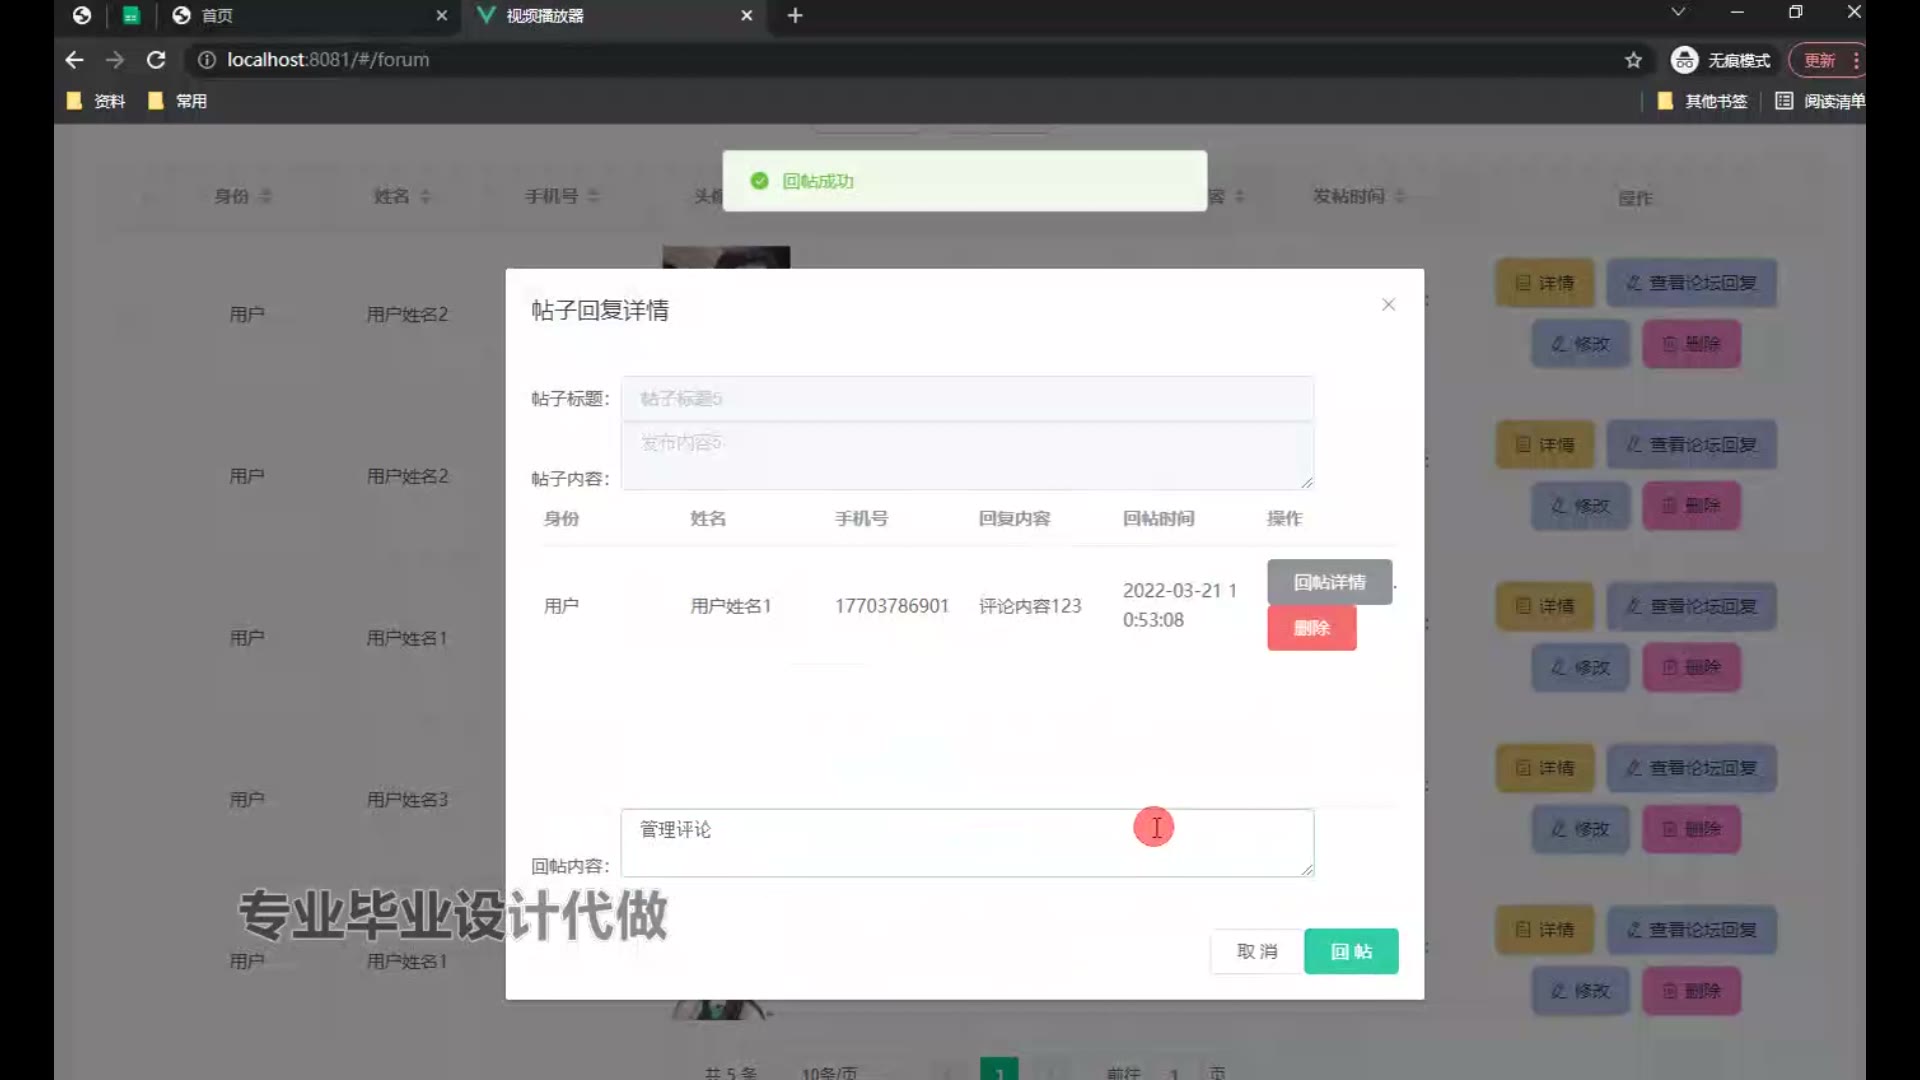
Task: Open the 阅读清单 reading list
Action: tap(1820, 101)
